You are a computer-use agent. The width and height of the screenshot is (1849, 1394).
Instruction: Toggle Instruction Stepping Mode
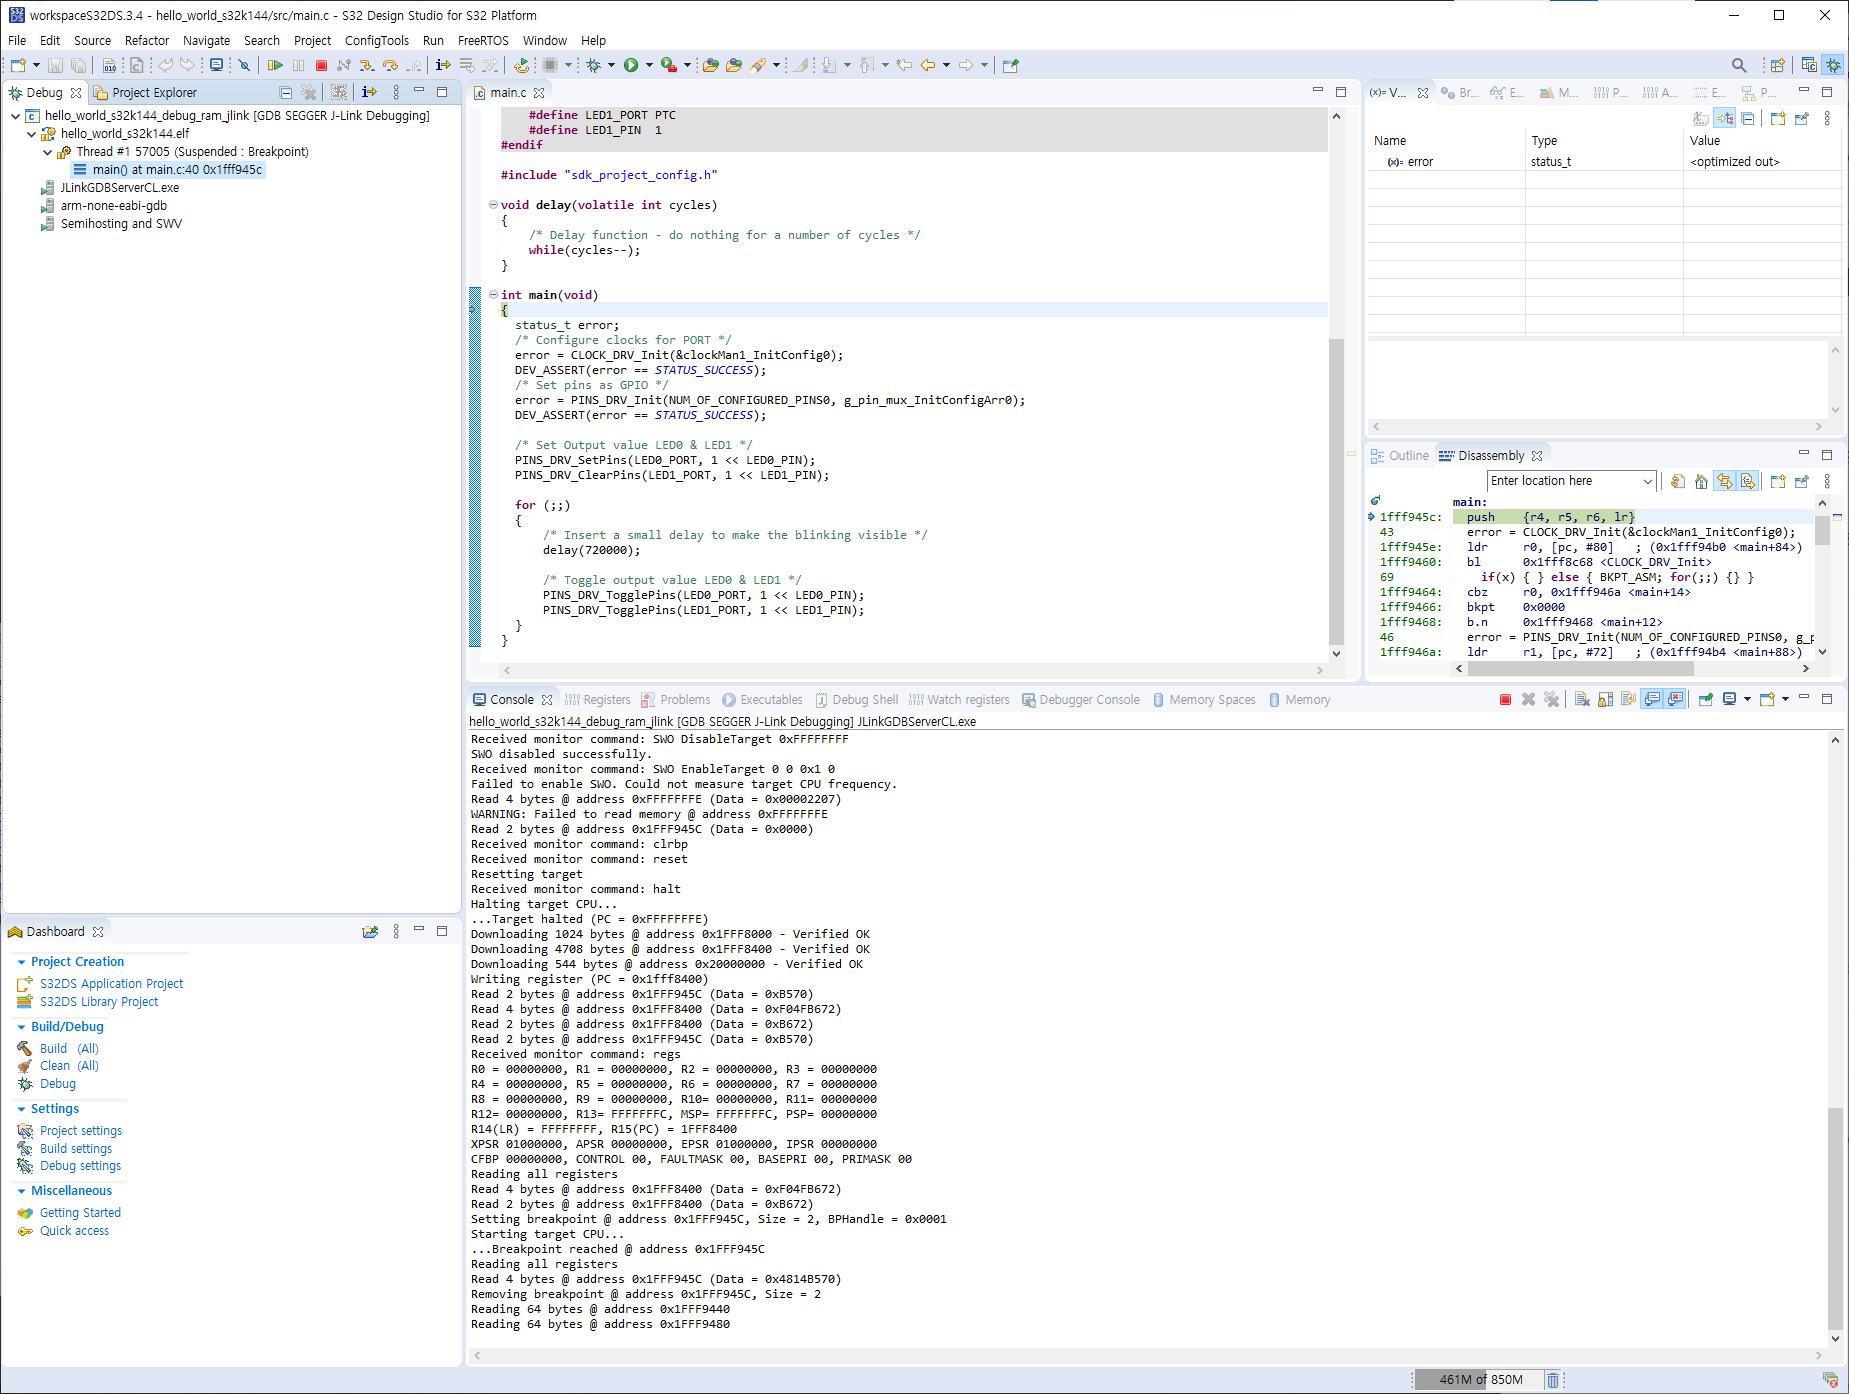click(x=443, y=65)
